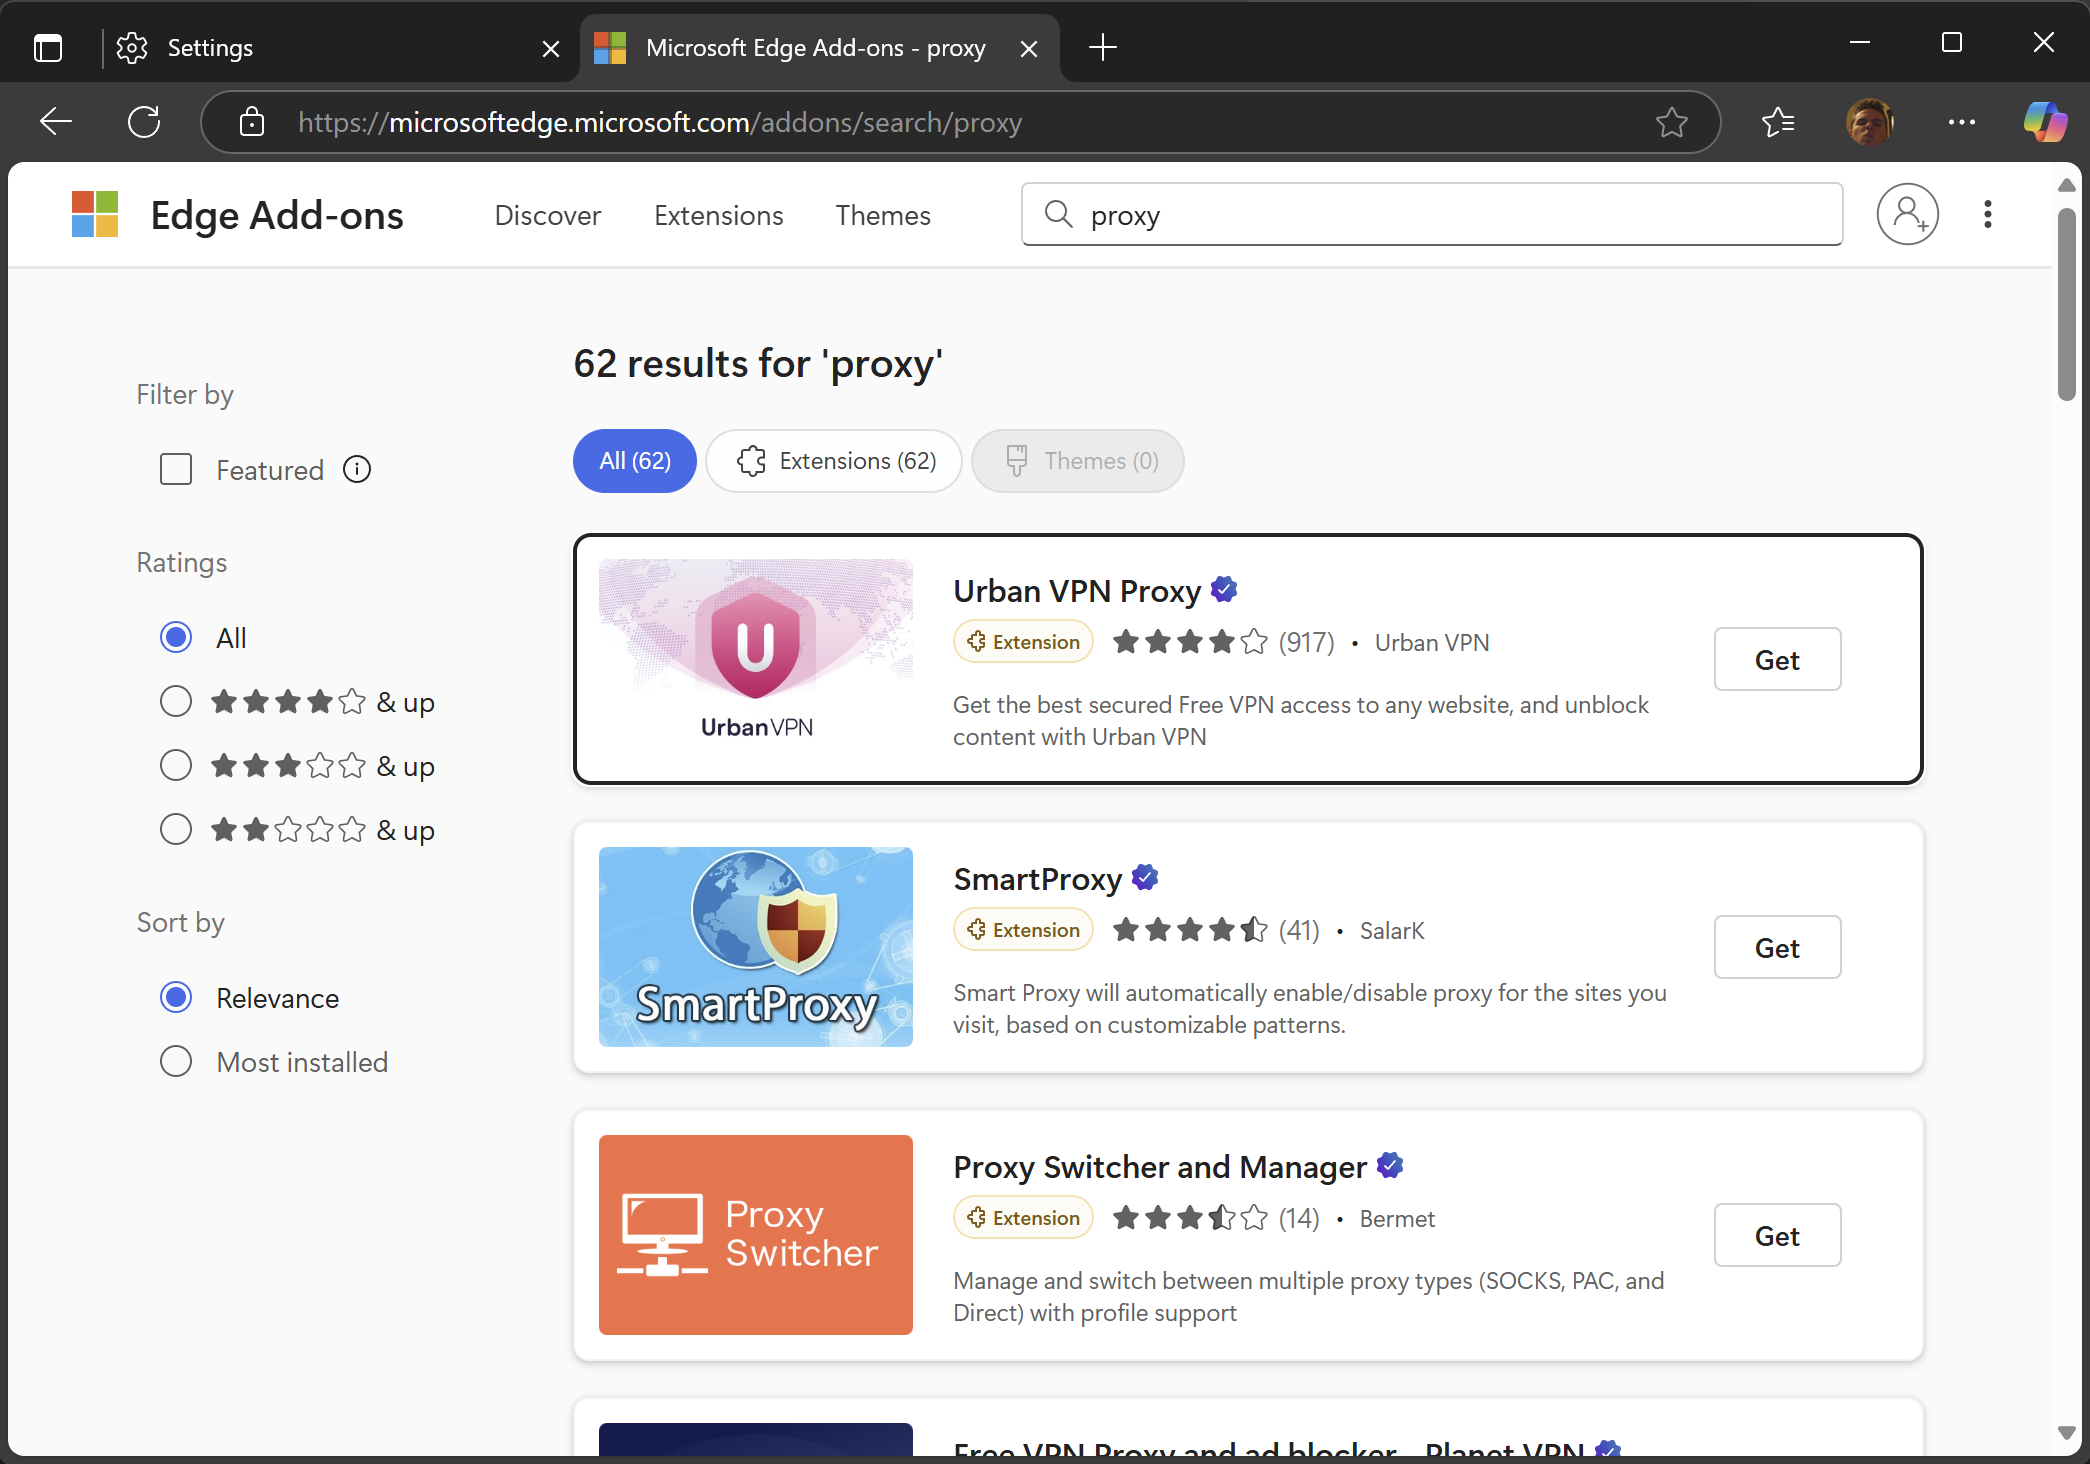Image resolution: width=2090 pixels, height=1464 pixels.
Task: Filter by three stars and up
Action: [176, 765]
